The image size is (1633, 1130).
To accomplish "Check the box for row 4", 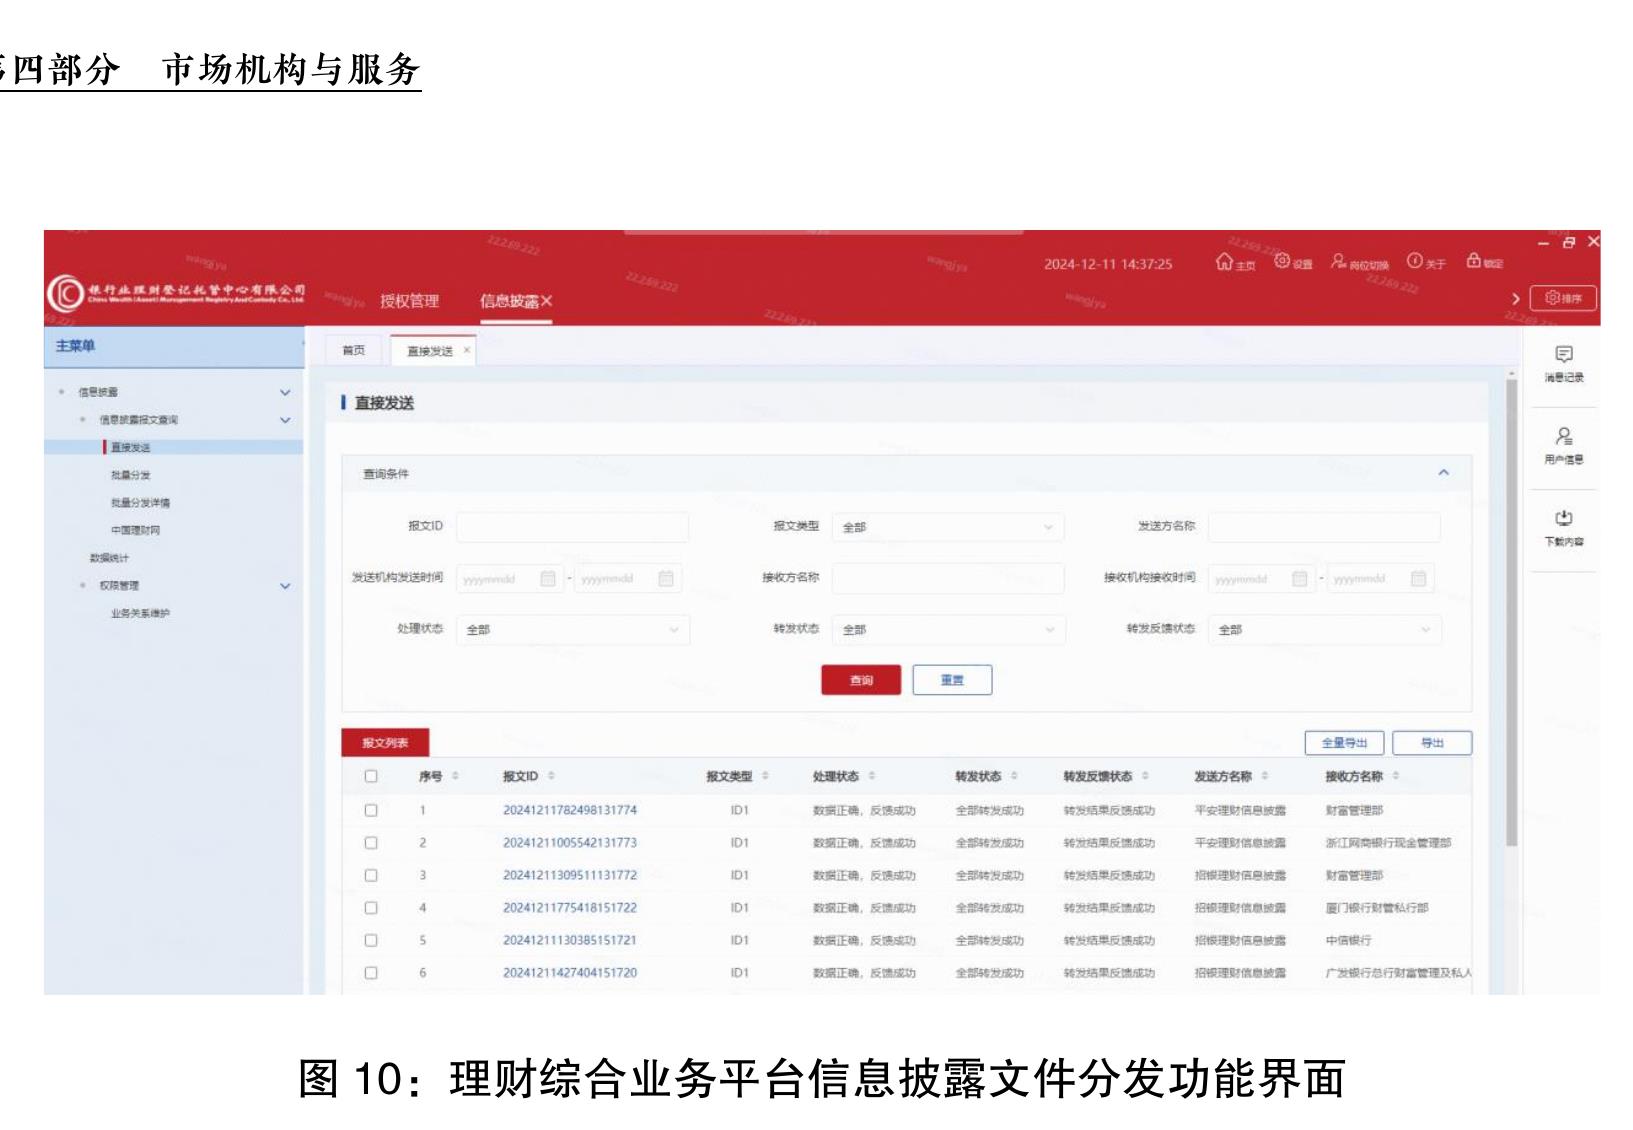I will point(371,908).
